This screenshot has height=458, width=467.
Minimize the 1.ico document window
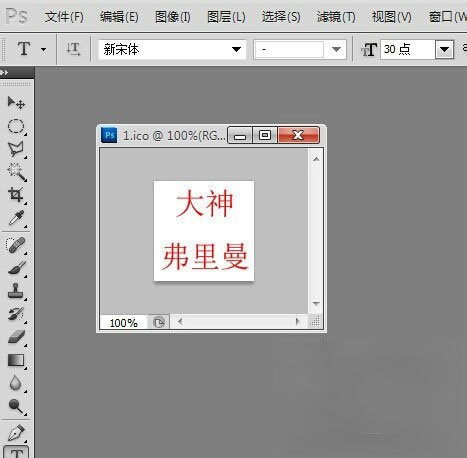point(240,135)
